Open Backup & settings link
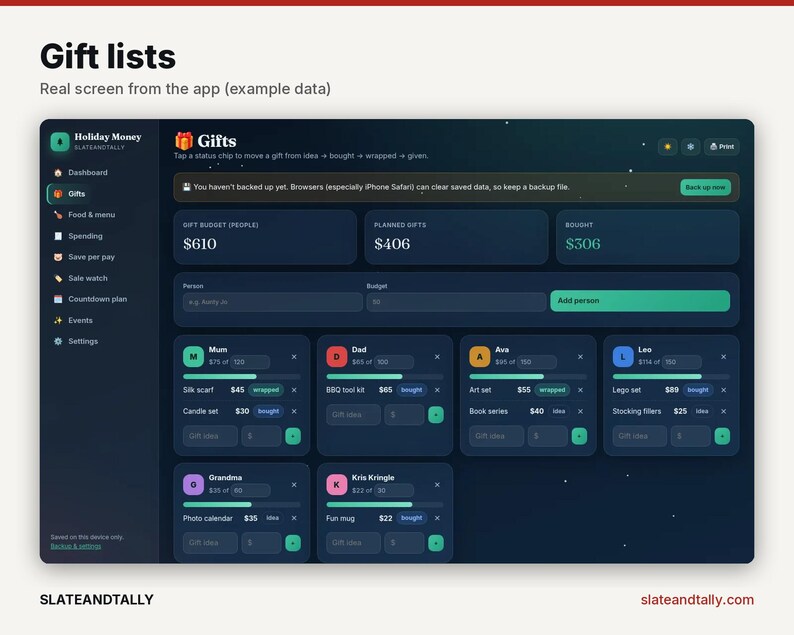 (x=75, y=546)
